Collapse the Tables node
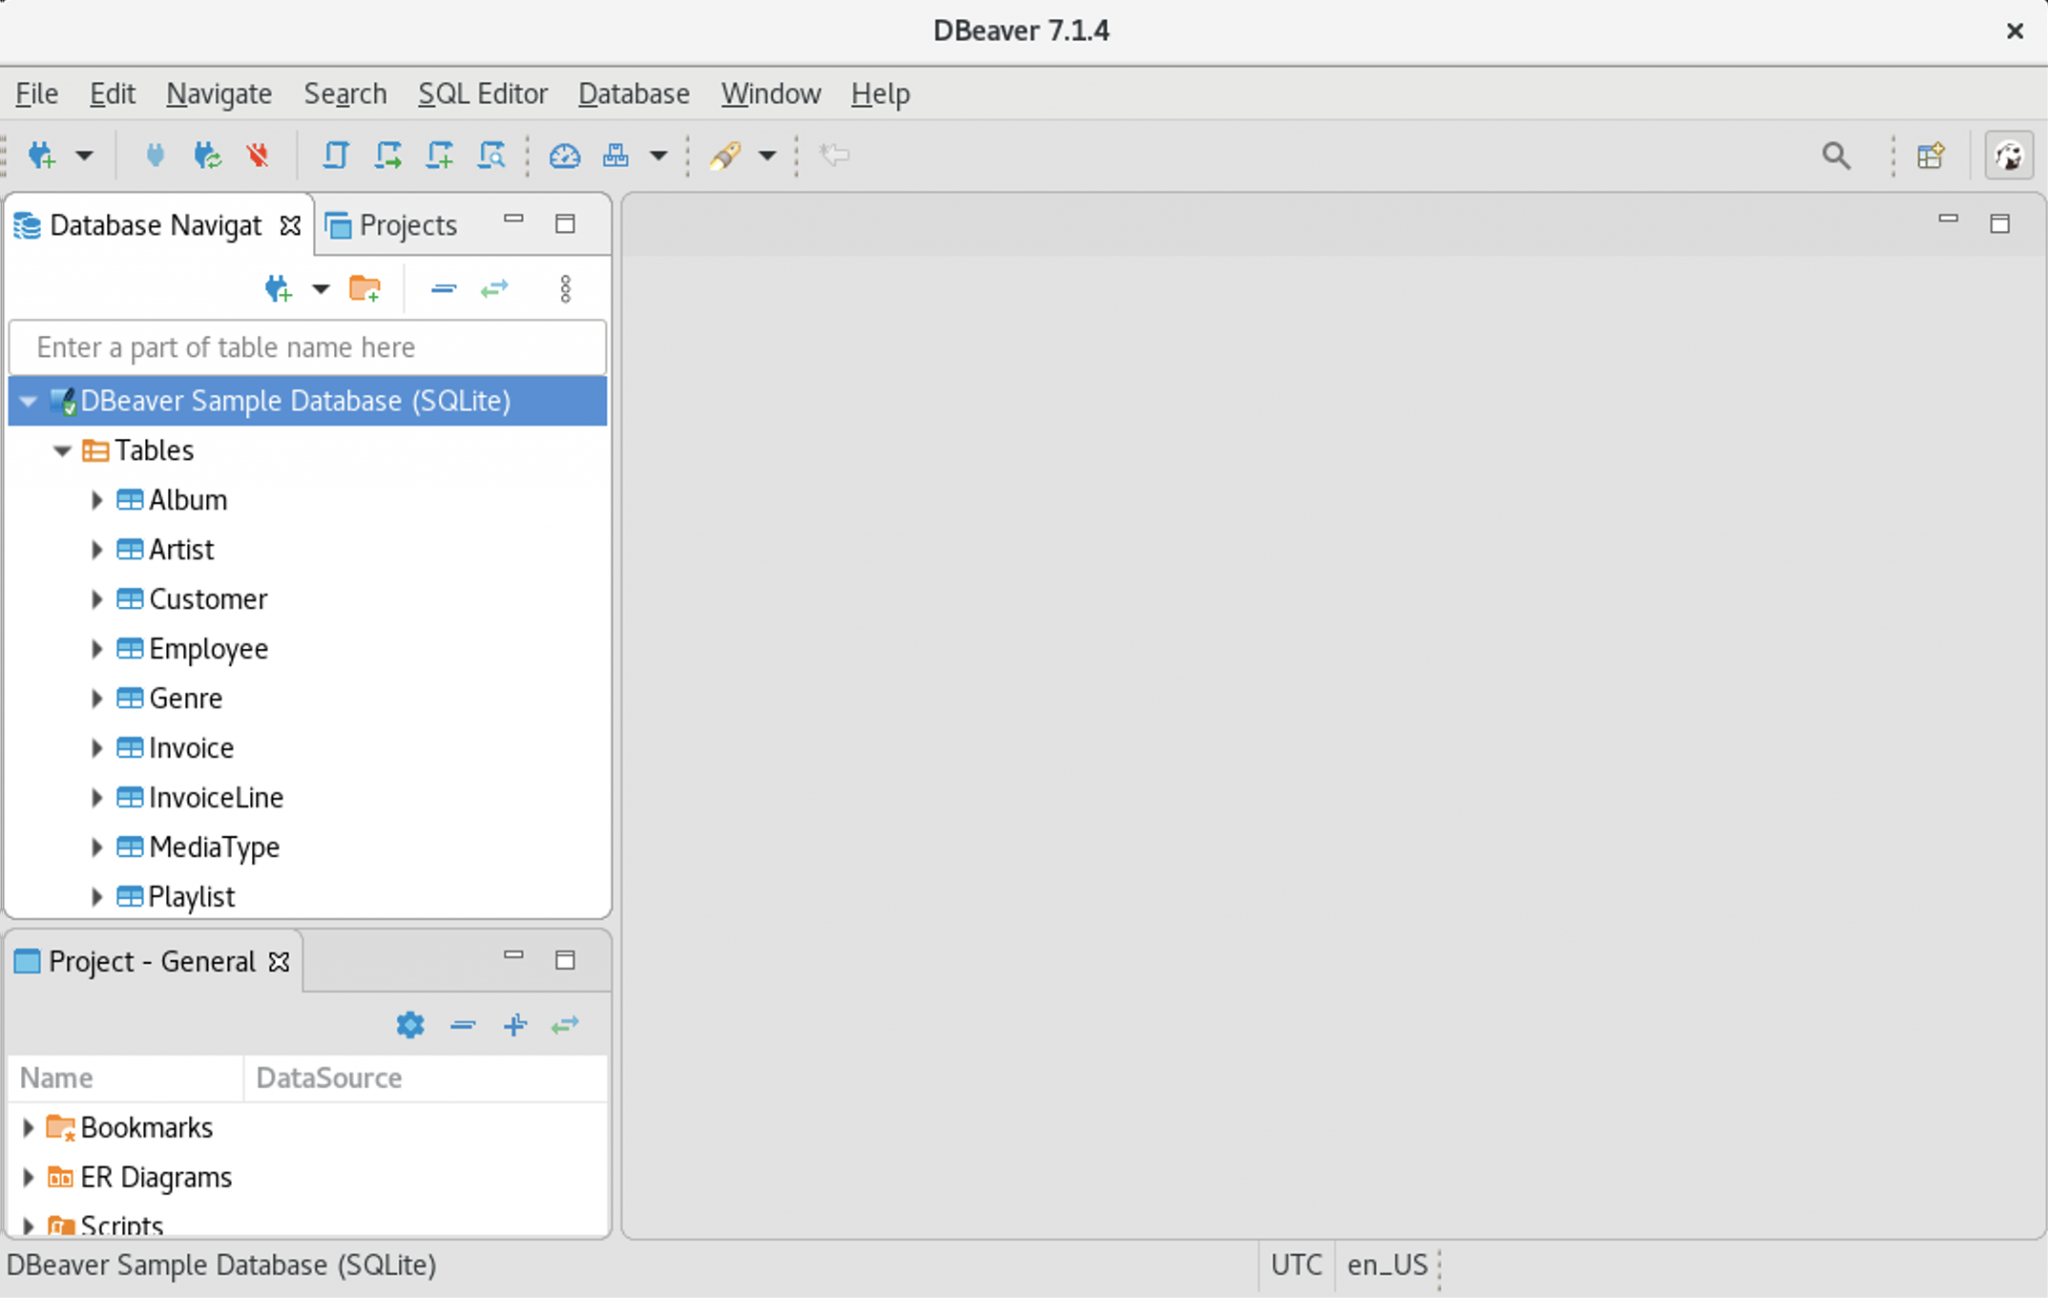 pos(61,450)
